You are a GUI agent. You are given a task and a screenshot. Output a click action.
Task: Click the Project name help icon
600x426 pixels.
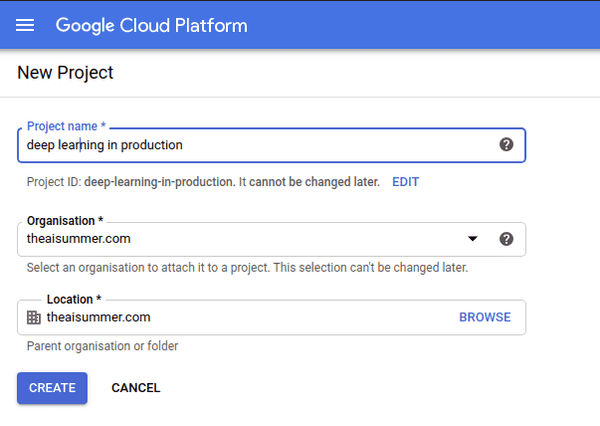tap(506, 144)
